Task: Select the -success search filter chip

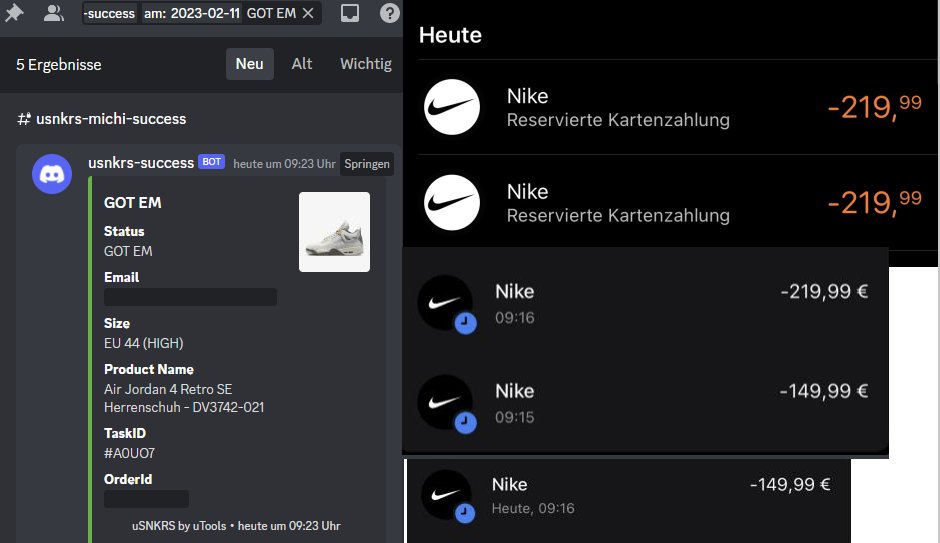Action: 109,13
